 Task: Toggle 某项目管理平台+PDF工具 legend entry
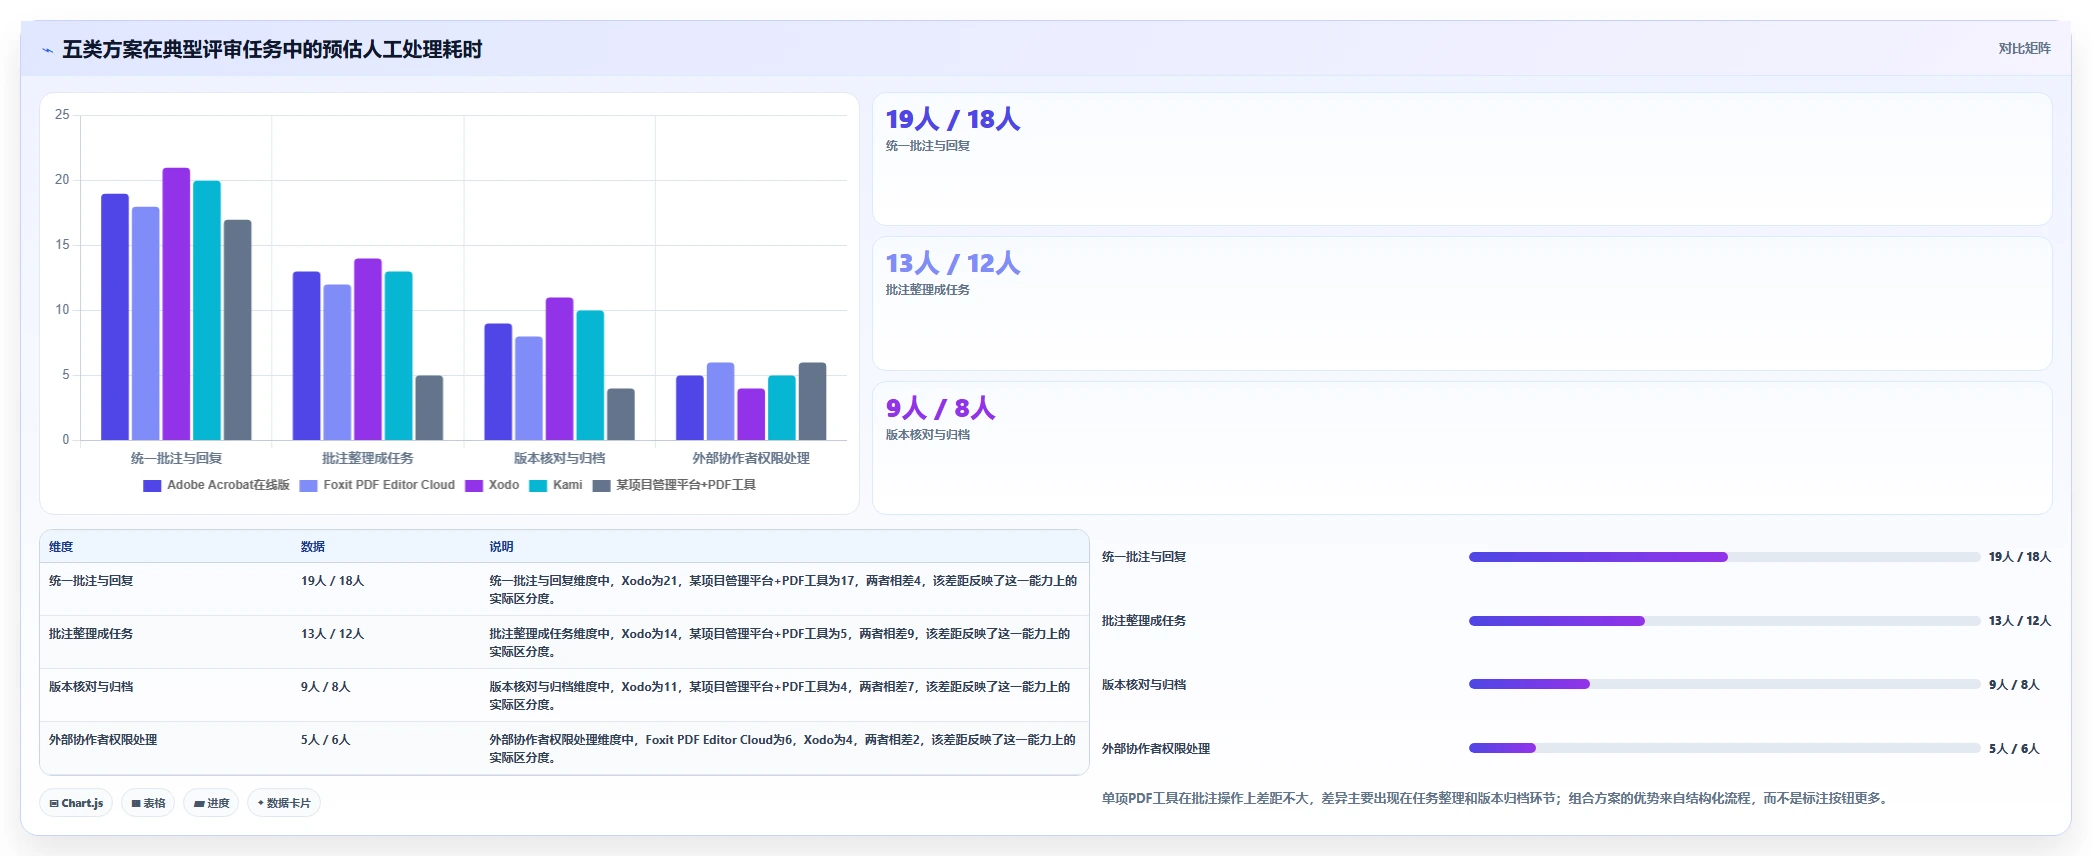(x=674, y=485)
